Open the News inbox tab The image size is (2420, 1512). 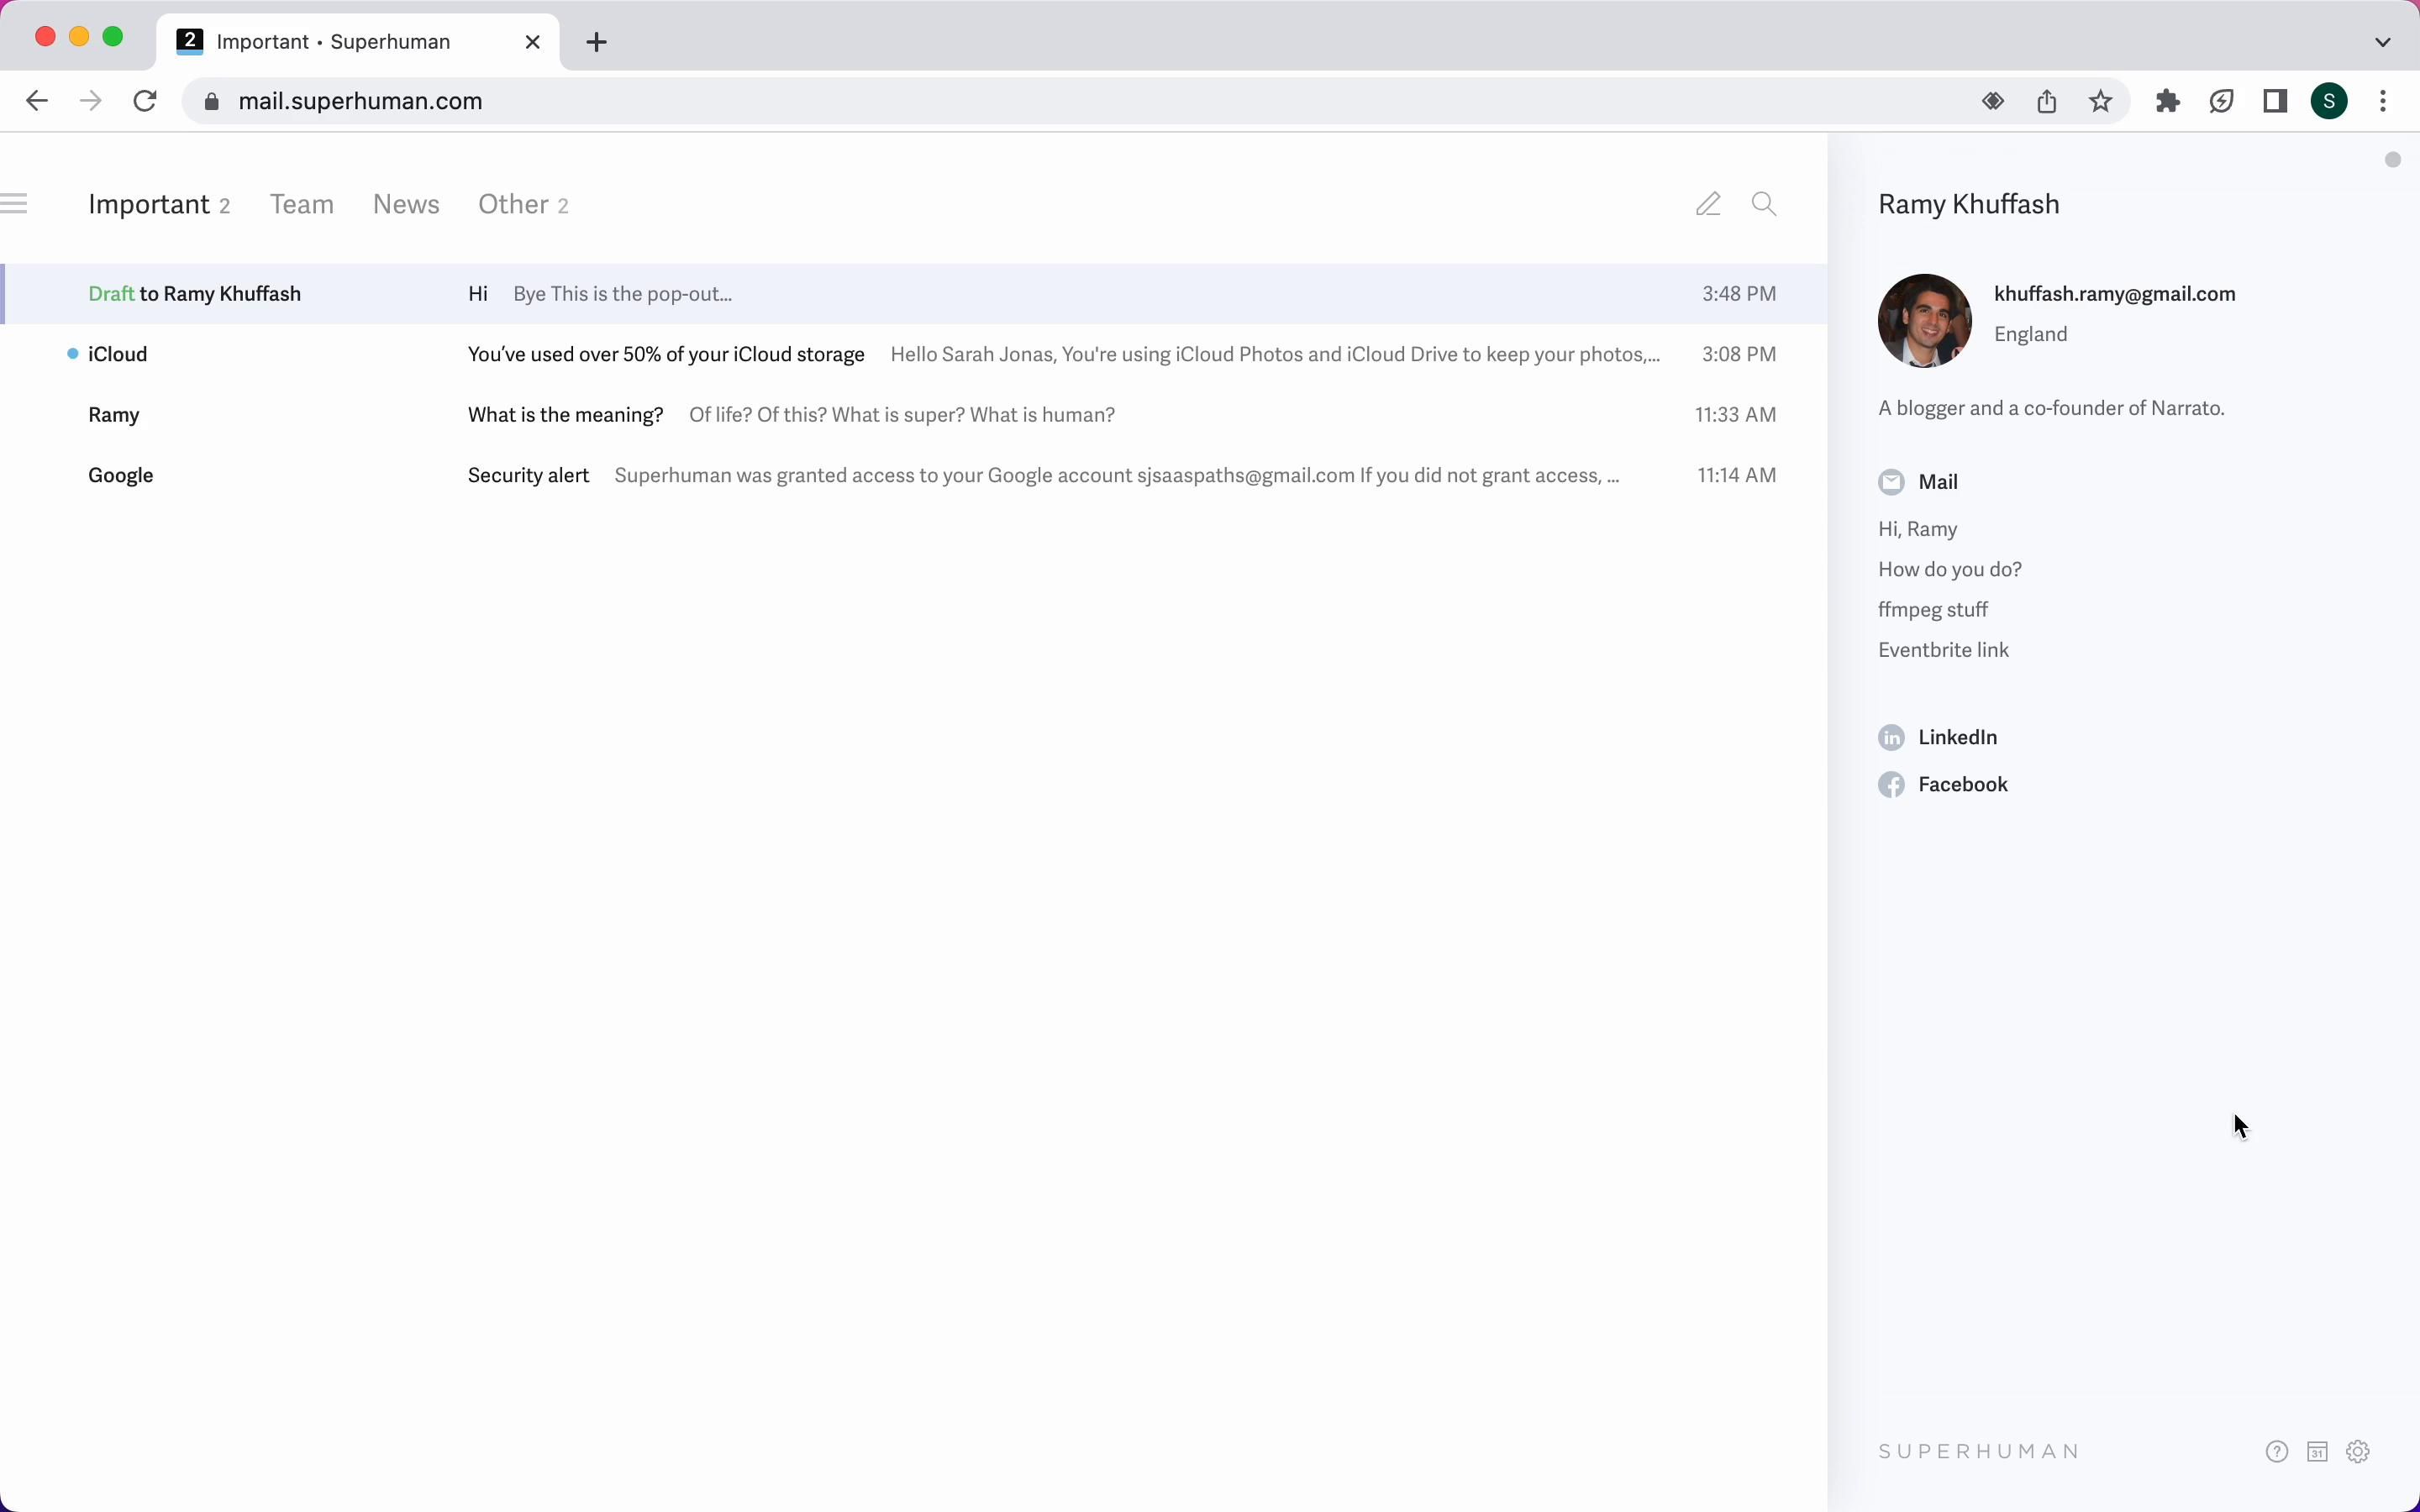(406, 204)
